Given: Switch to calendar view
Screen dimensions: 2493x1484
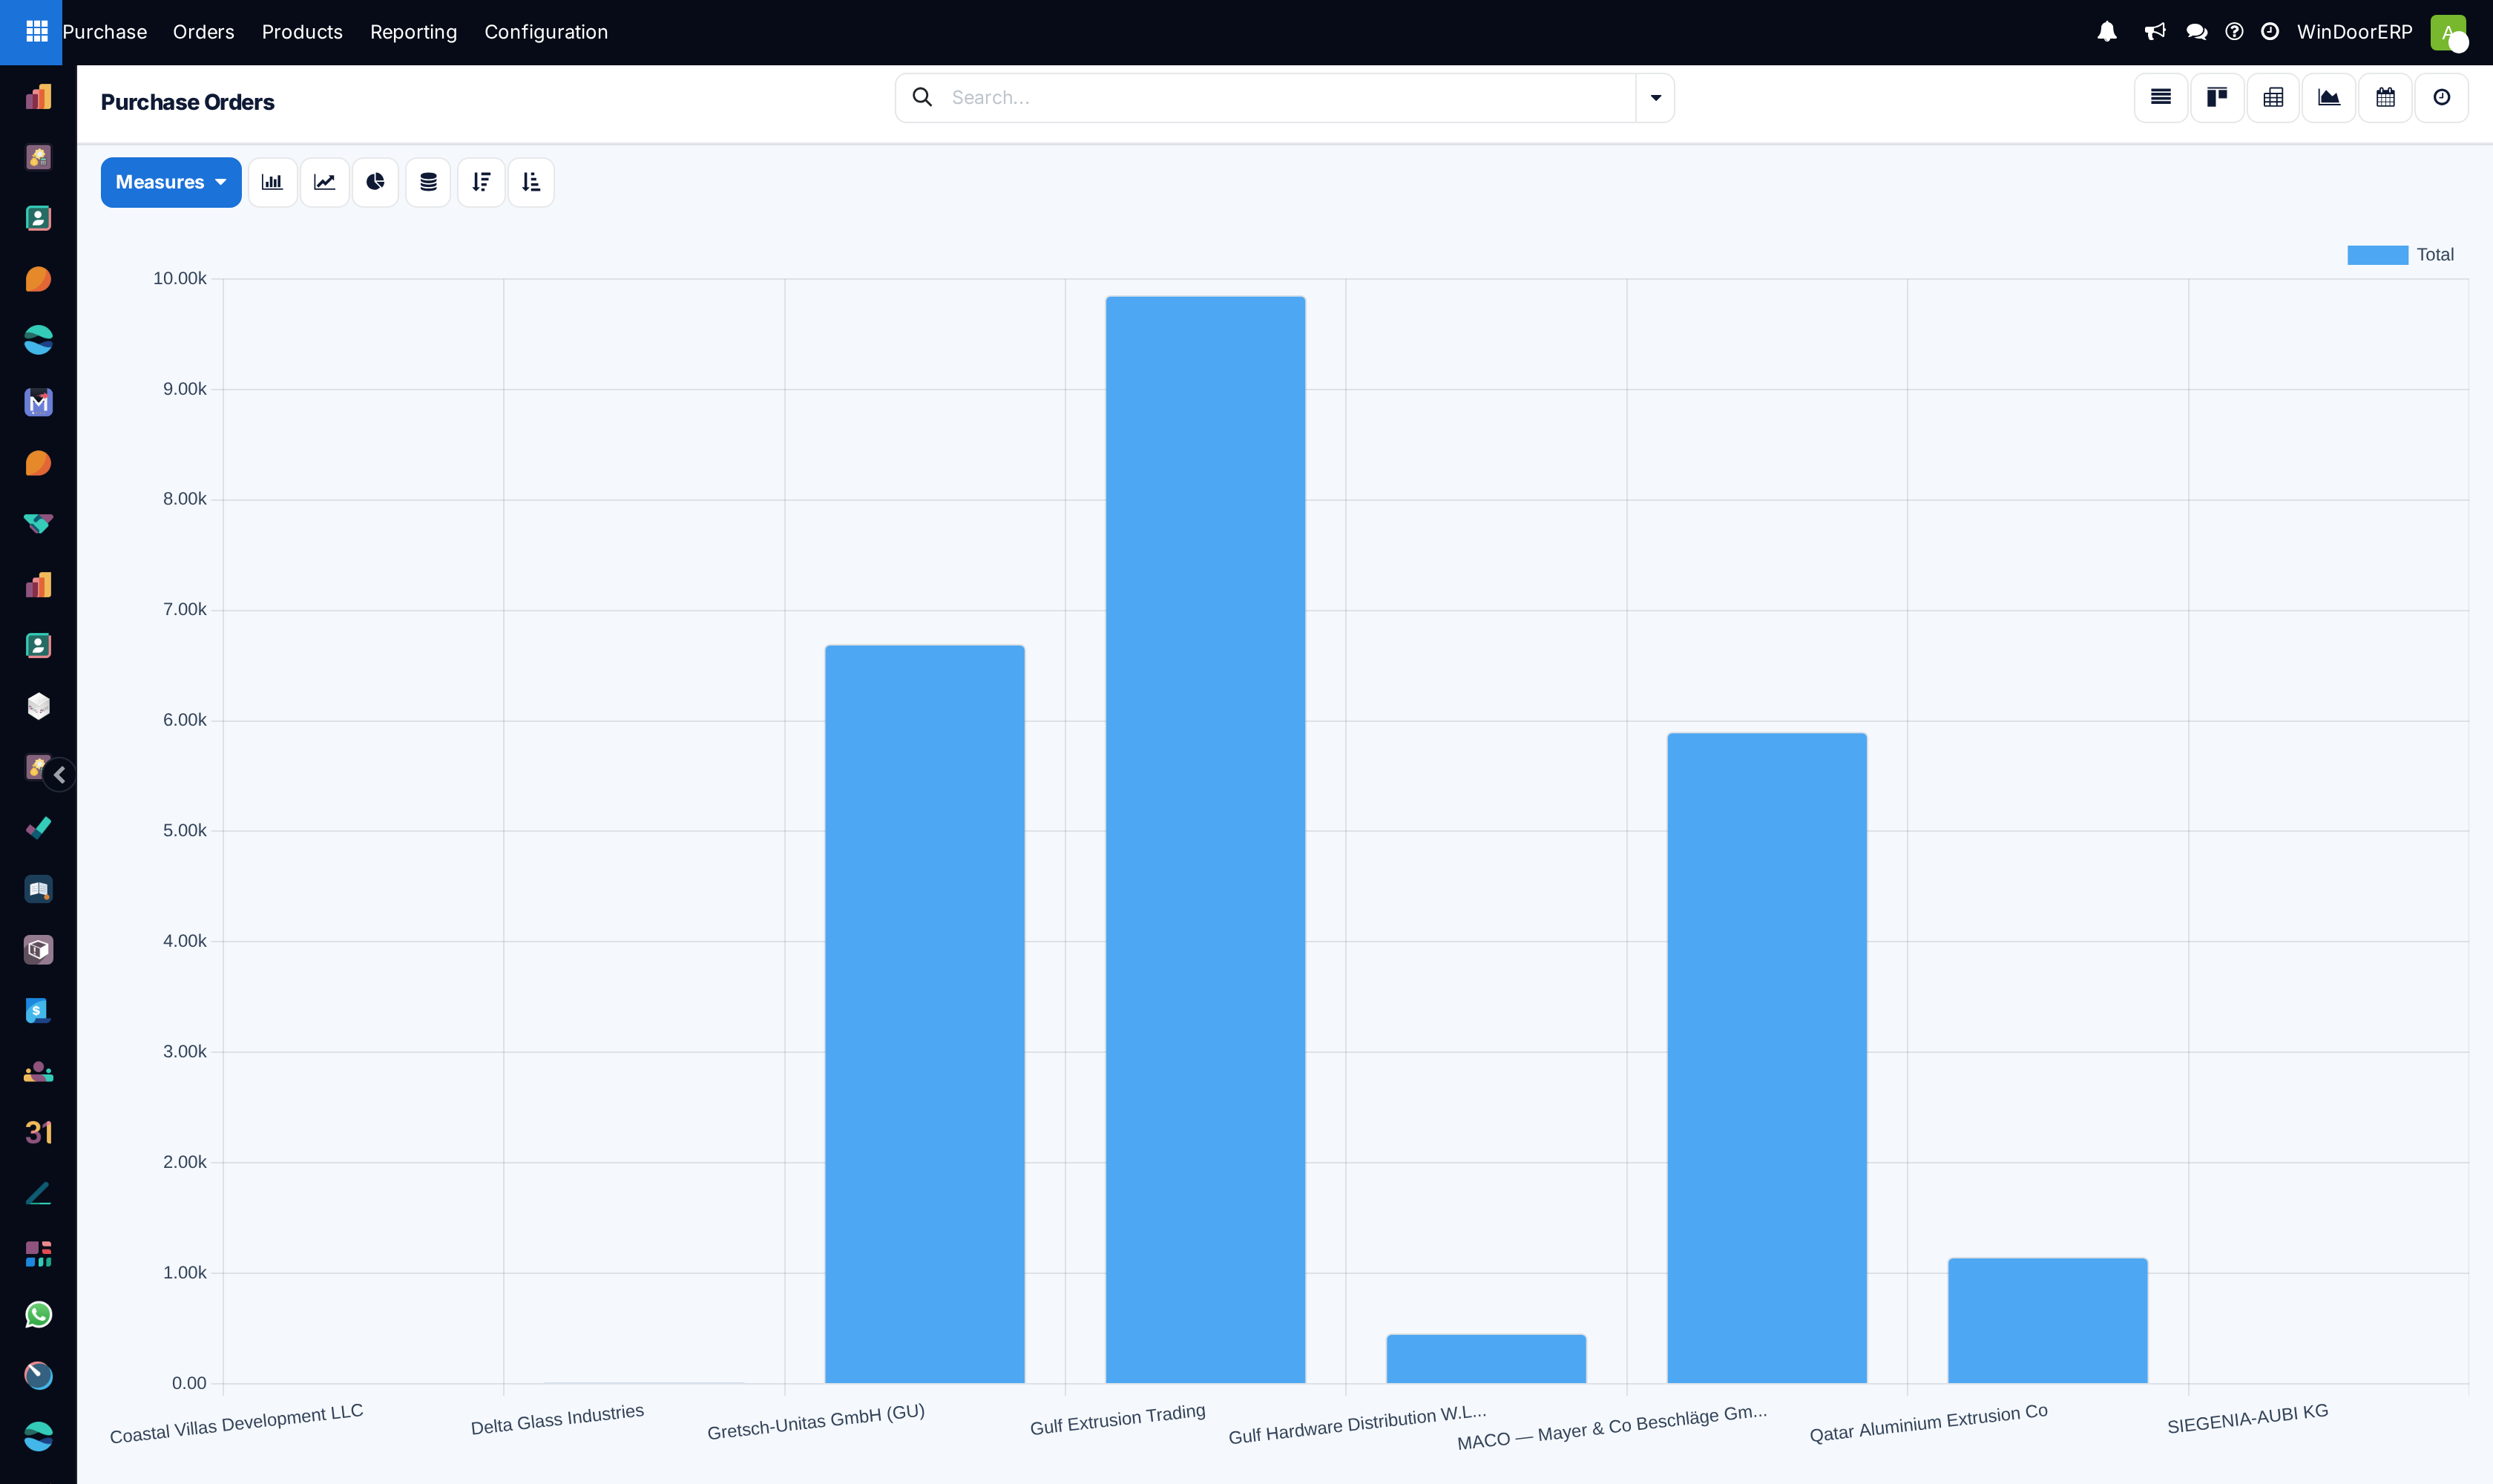Looking at the screenshot, I should point(2385,97).
